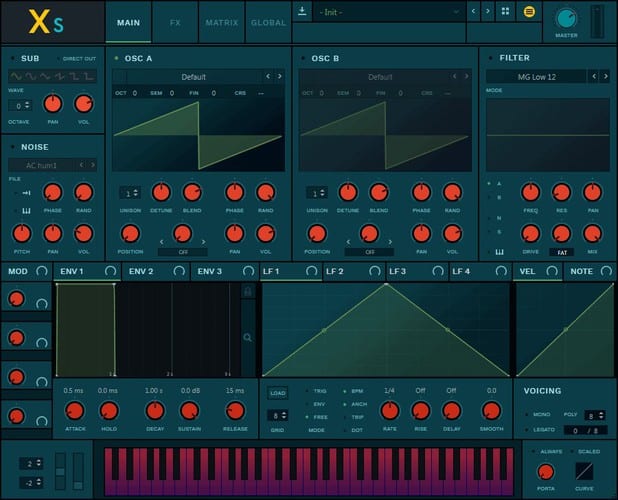Click the ENV 1 ATTACK knob
Screen dimensions: 618x500
pyautogui.click(x=74, y=411)
